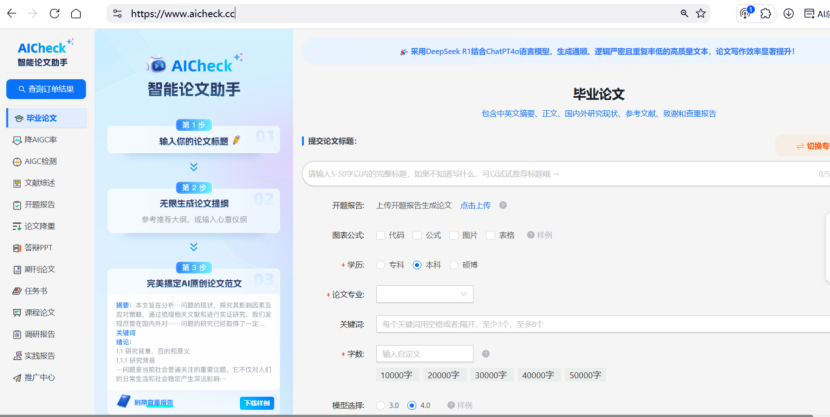This screenshot has height=417, width=830.
Task: Open the browser downloads icon
Action: 788,14
